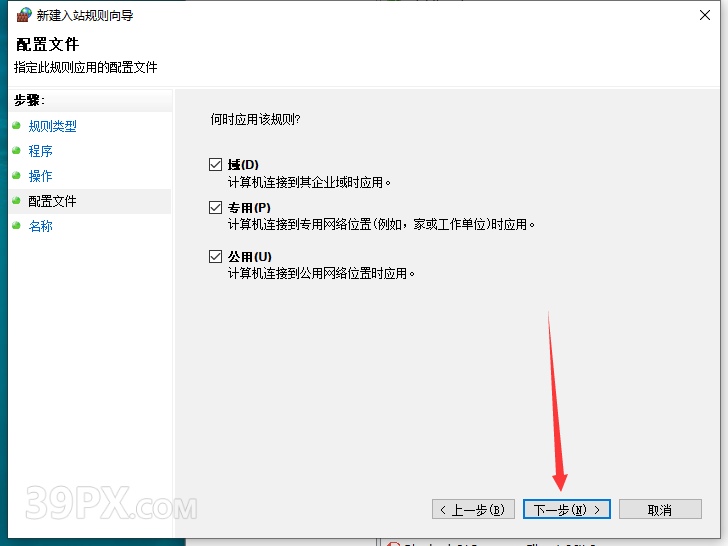
Task: Open the 操作 step in sidebar
Action: (40, 176)
